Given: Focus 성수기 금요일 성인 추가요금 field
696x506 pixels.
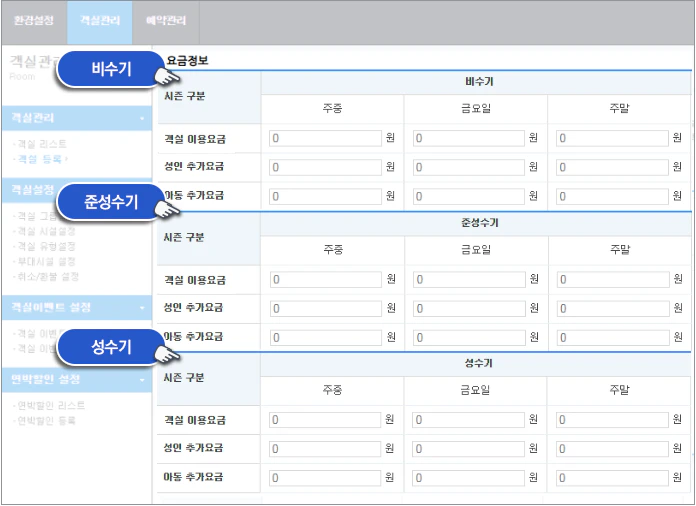Looking at the screenshot, I should click(x=468, y=449).
